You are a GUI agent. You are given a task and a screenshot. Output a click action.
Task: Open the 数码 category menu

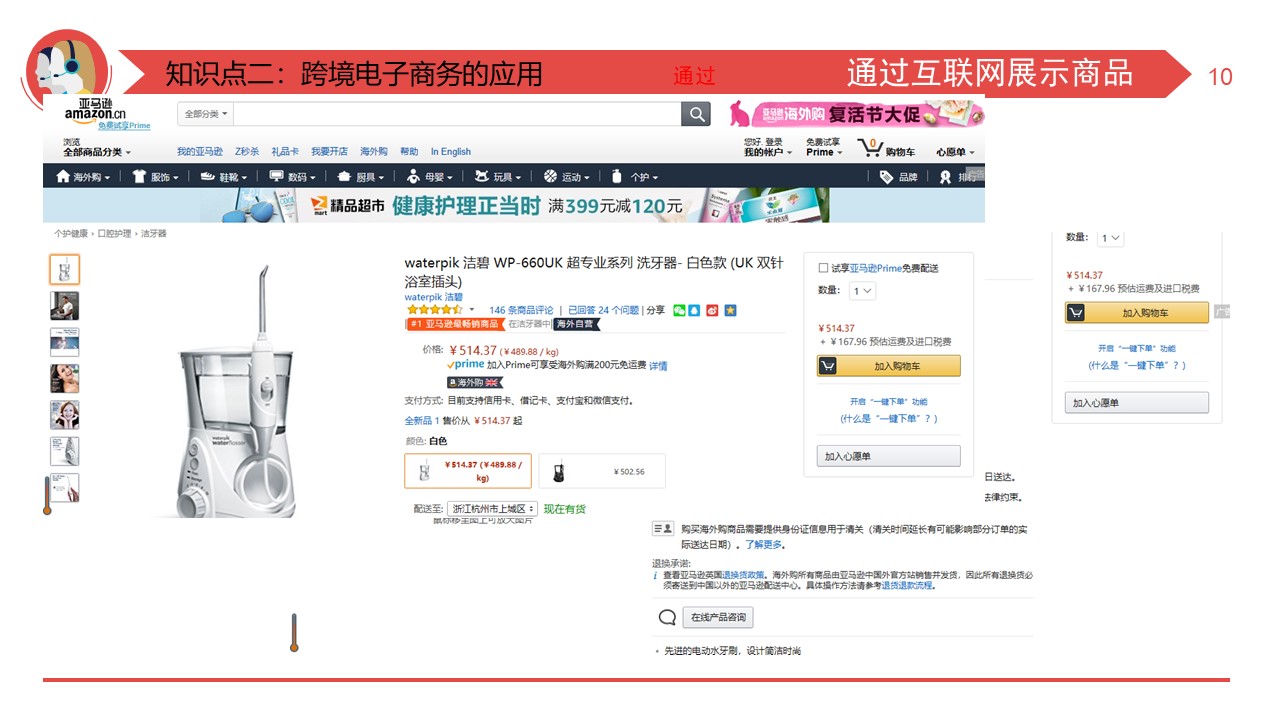[290, 177]
